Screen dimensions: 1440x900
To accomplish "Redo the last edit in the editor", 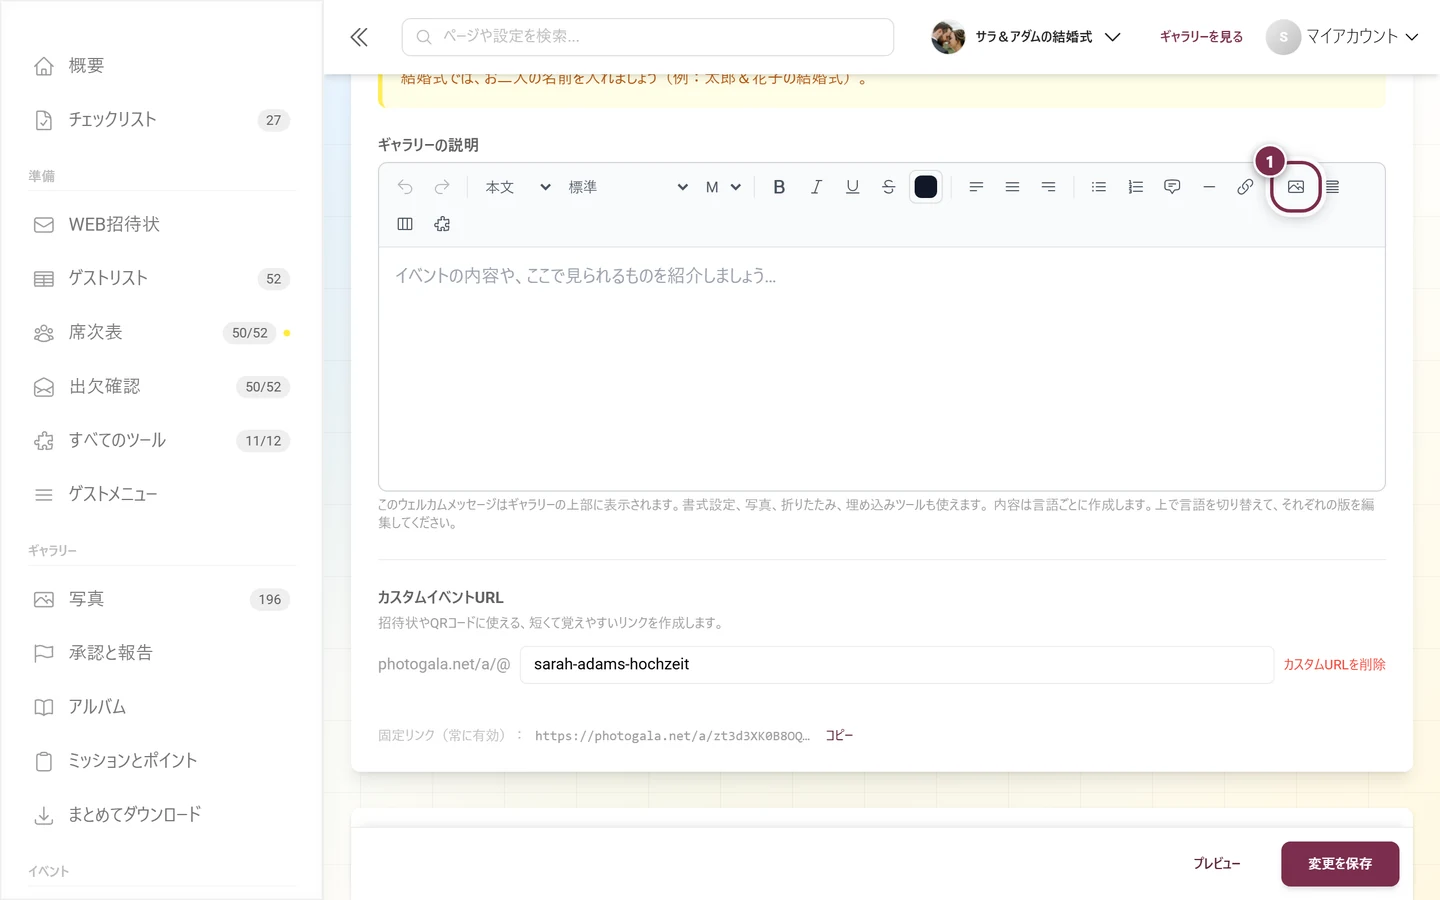I will (442, 187).
